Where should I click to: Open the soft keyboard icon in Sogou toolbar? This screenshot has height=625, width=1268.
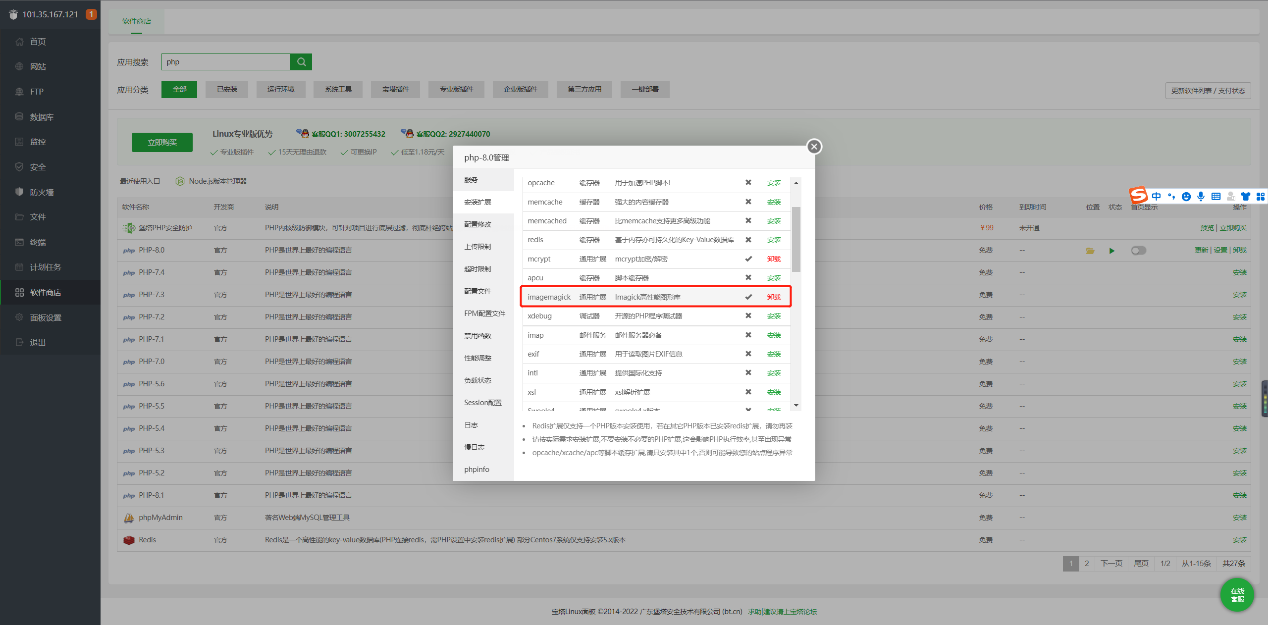click(x=1216, y=196)
